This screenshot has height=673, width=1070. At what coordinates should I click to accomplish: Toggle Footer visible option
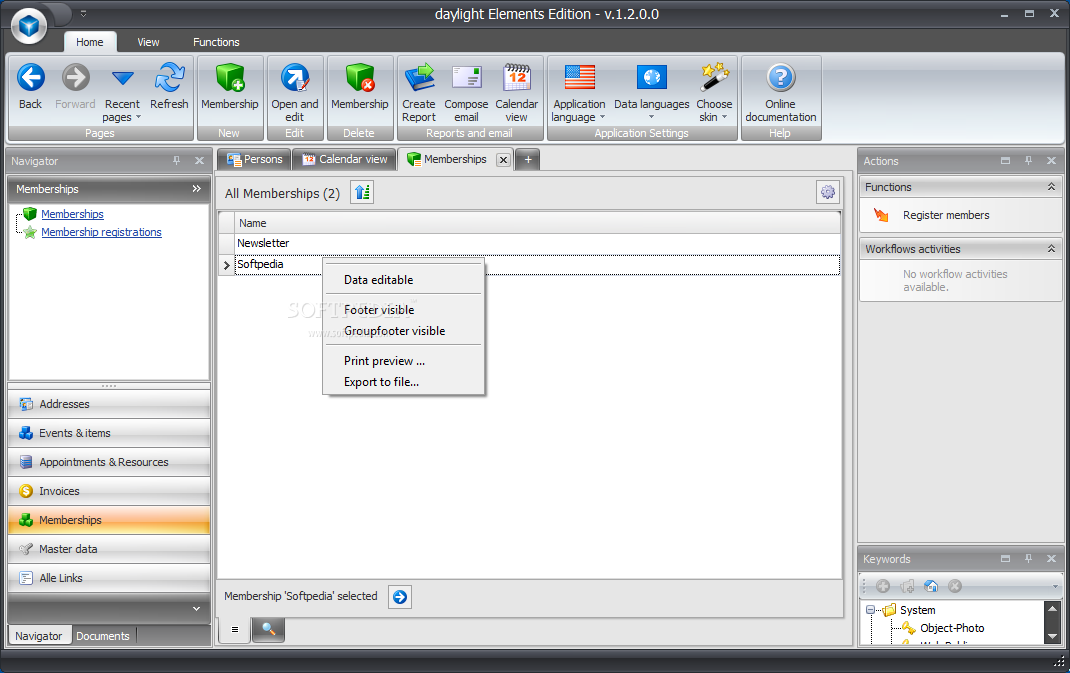403,310
